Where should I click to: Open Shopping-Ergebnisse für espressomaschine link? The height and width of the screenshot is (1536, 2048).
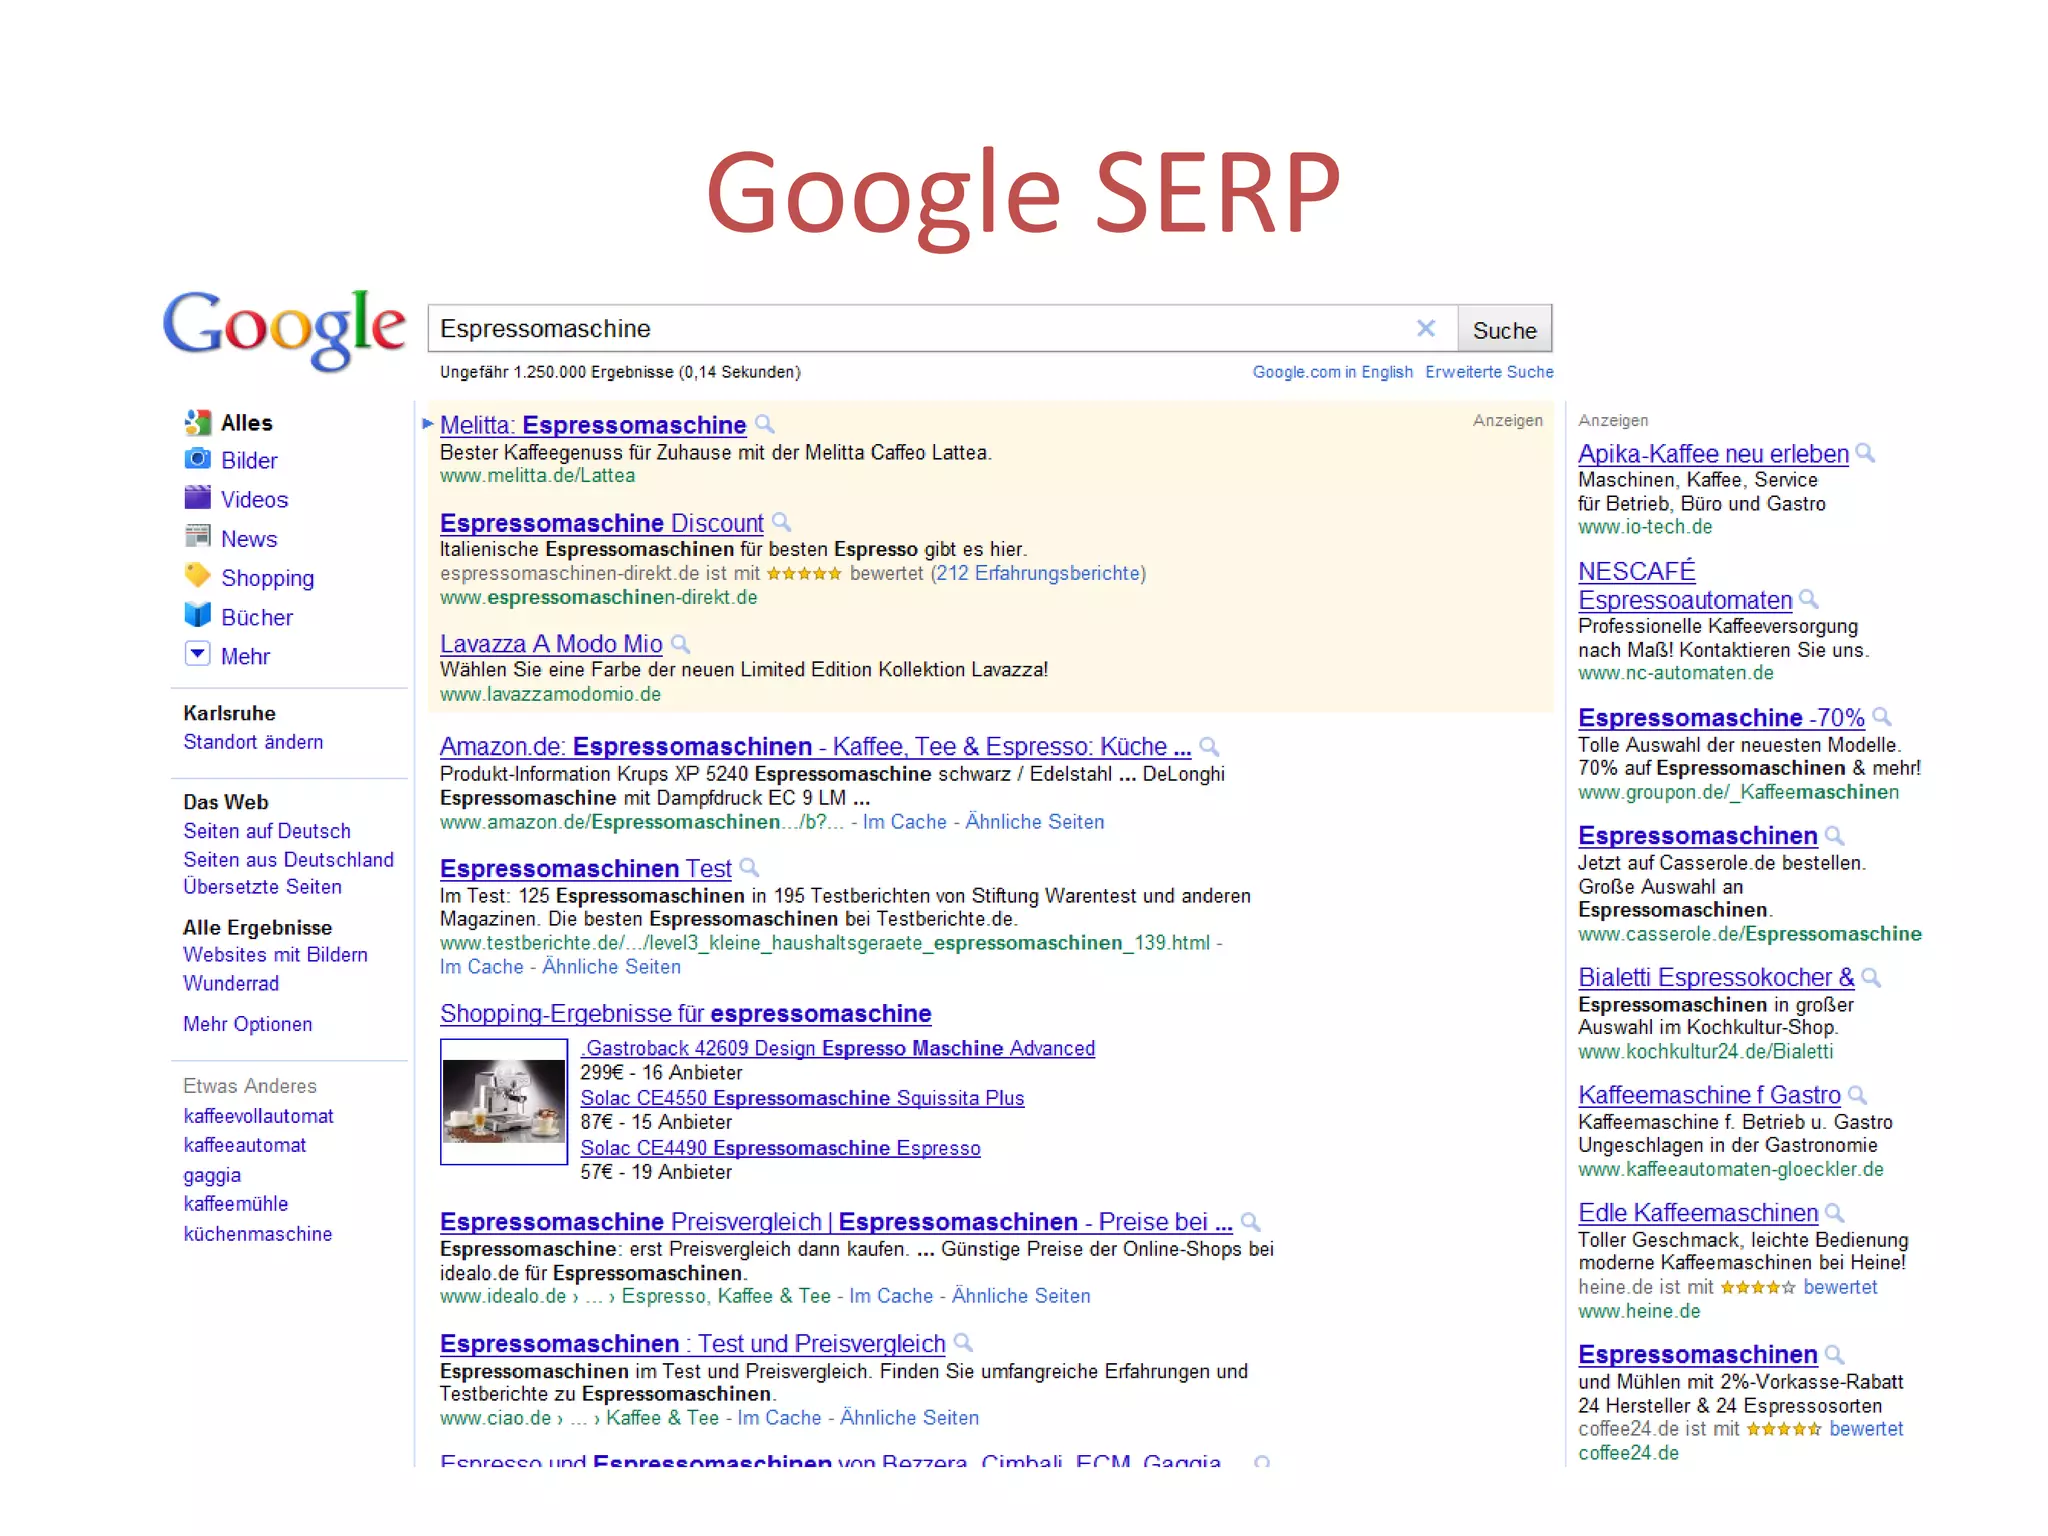point(685,1013)
